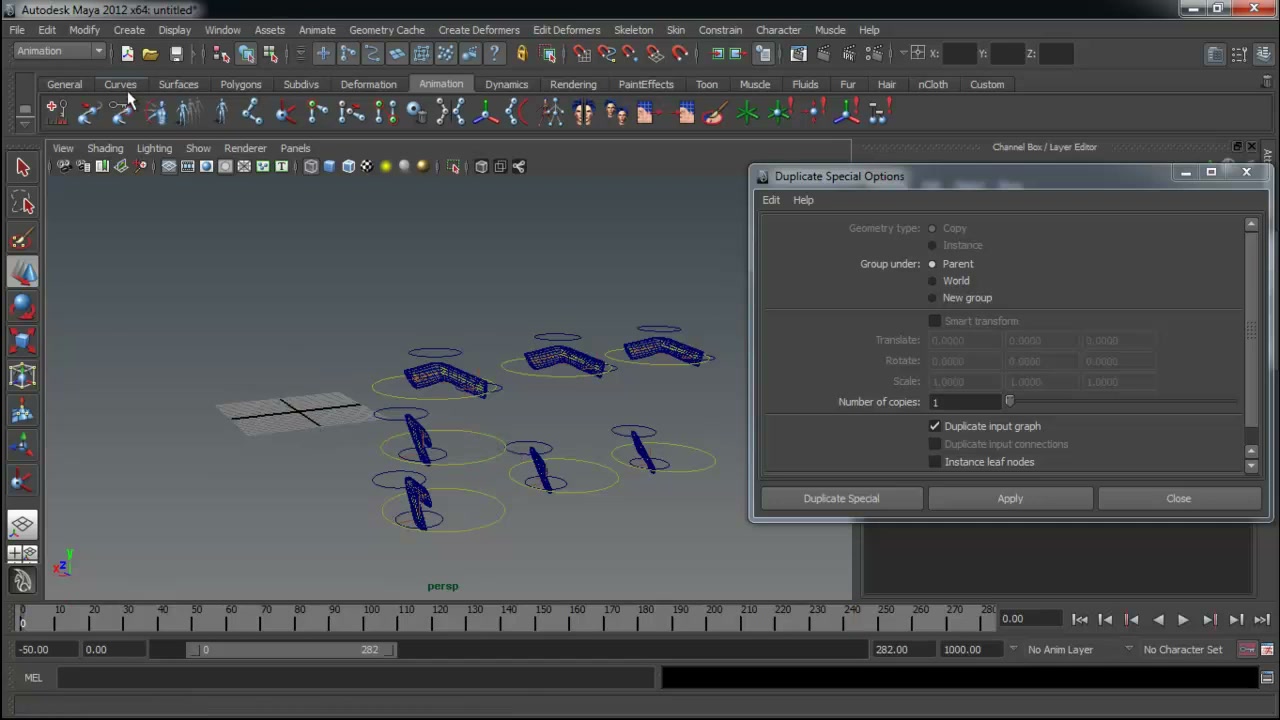This screenshot has height=720, width=1280.
Task: Pick the Rotate tool
Action: point(23,308)
